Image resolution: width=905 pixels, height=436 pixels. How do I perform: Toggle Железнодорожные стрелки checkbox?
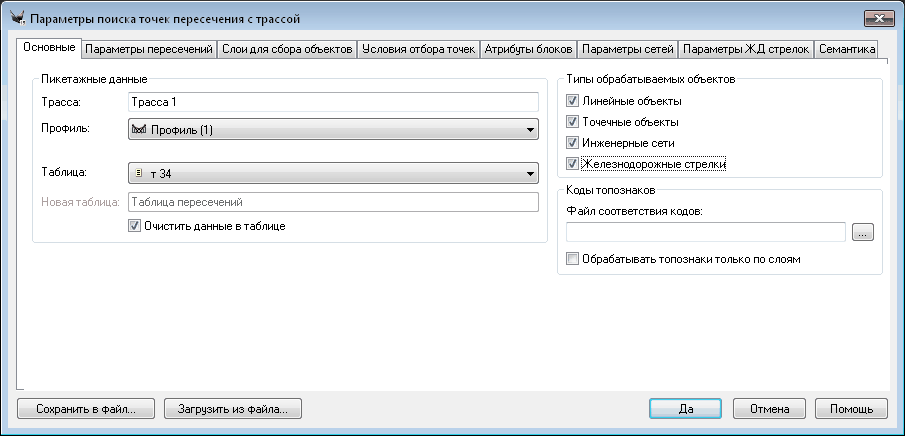tap(572, 164)
